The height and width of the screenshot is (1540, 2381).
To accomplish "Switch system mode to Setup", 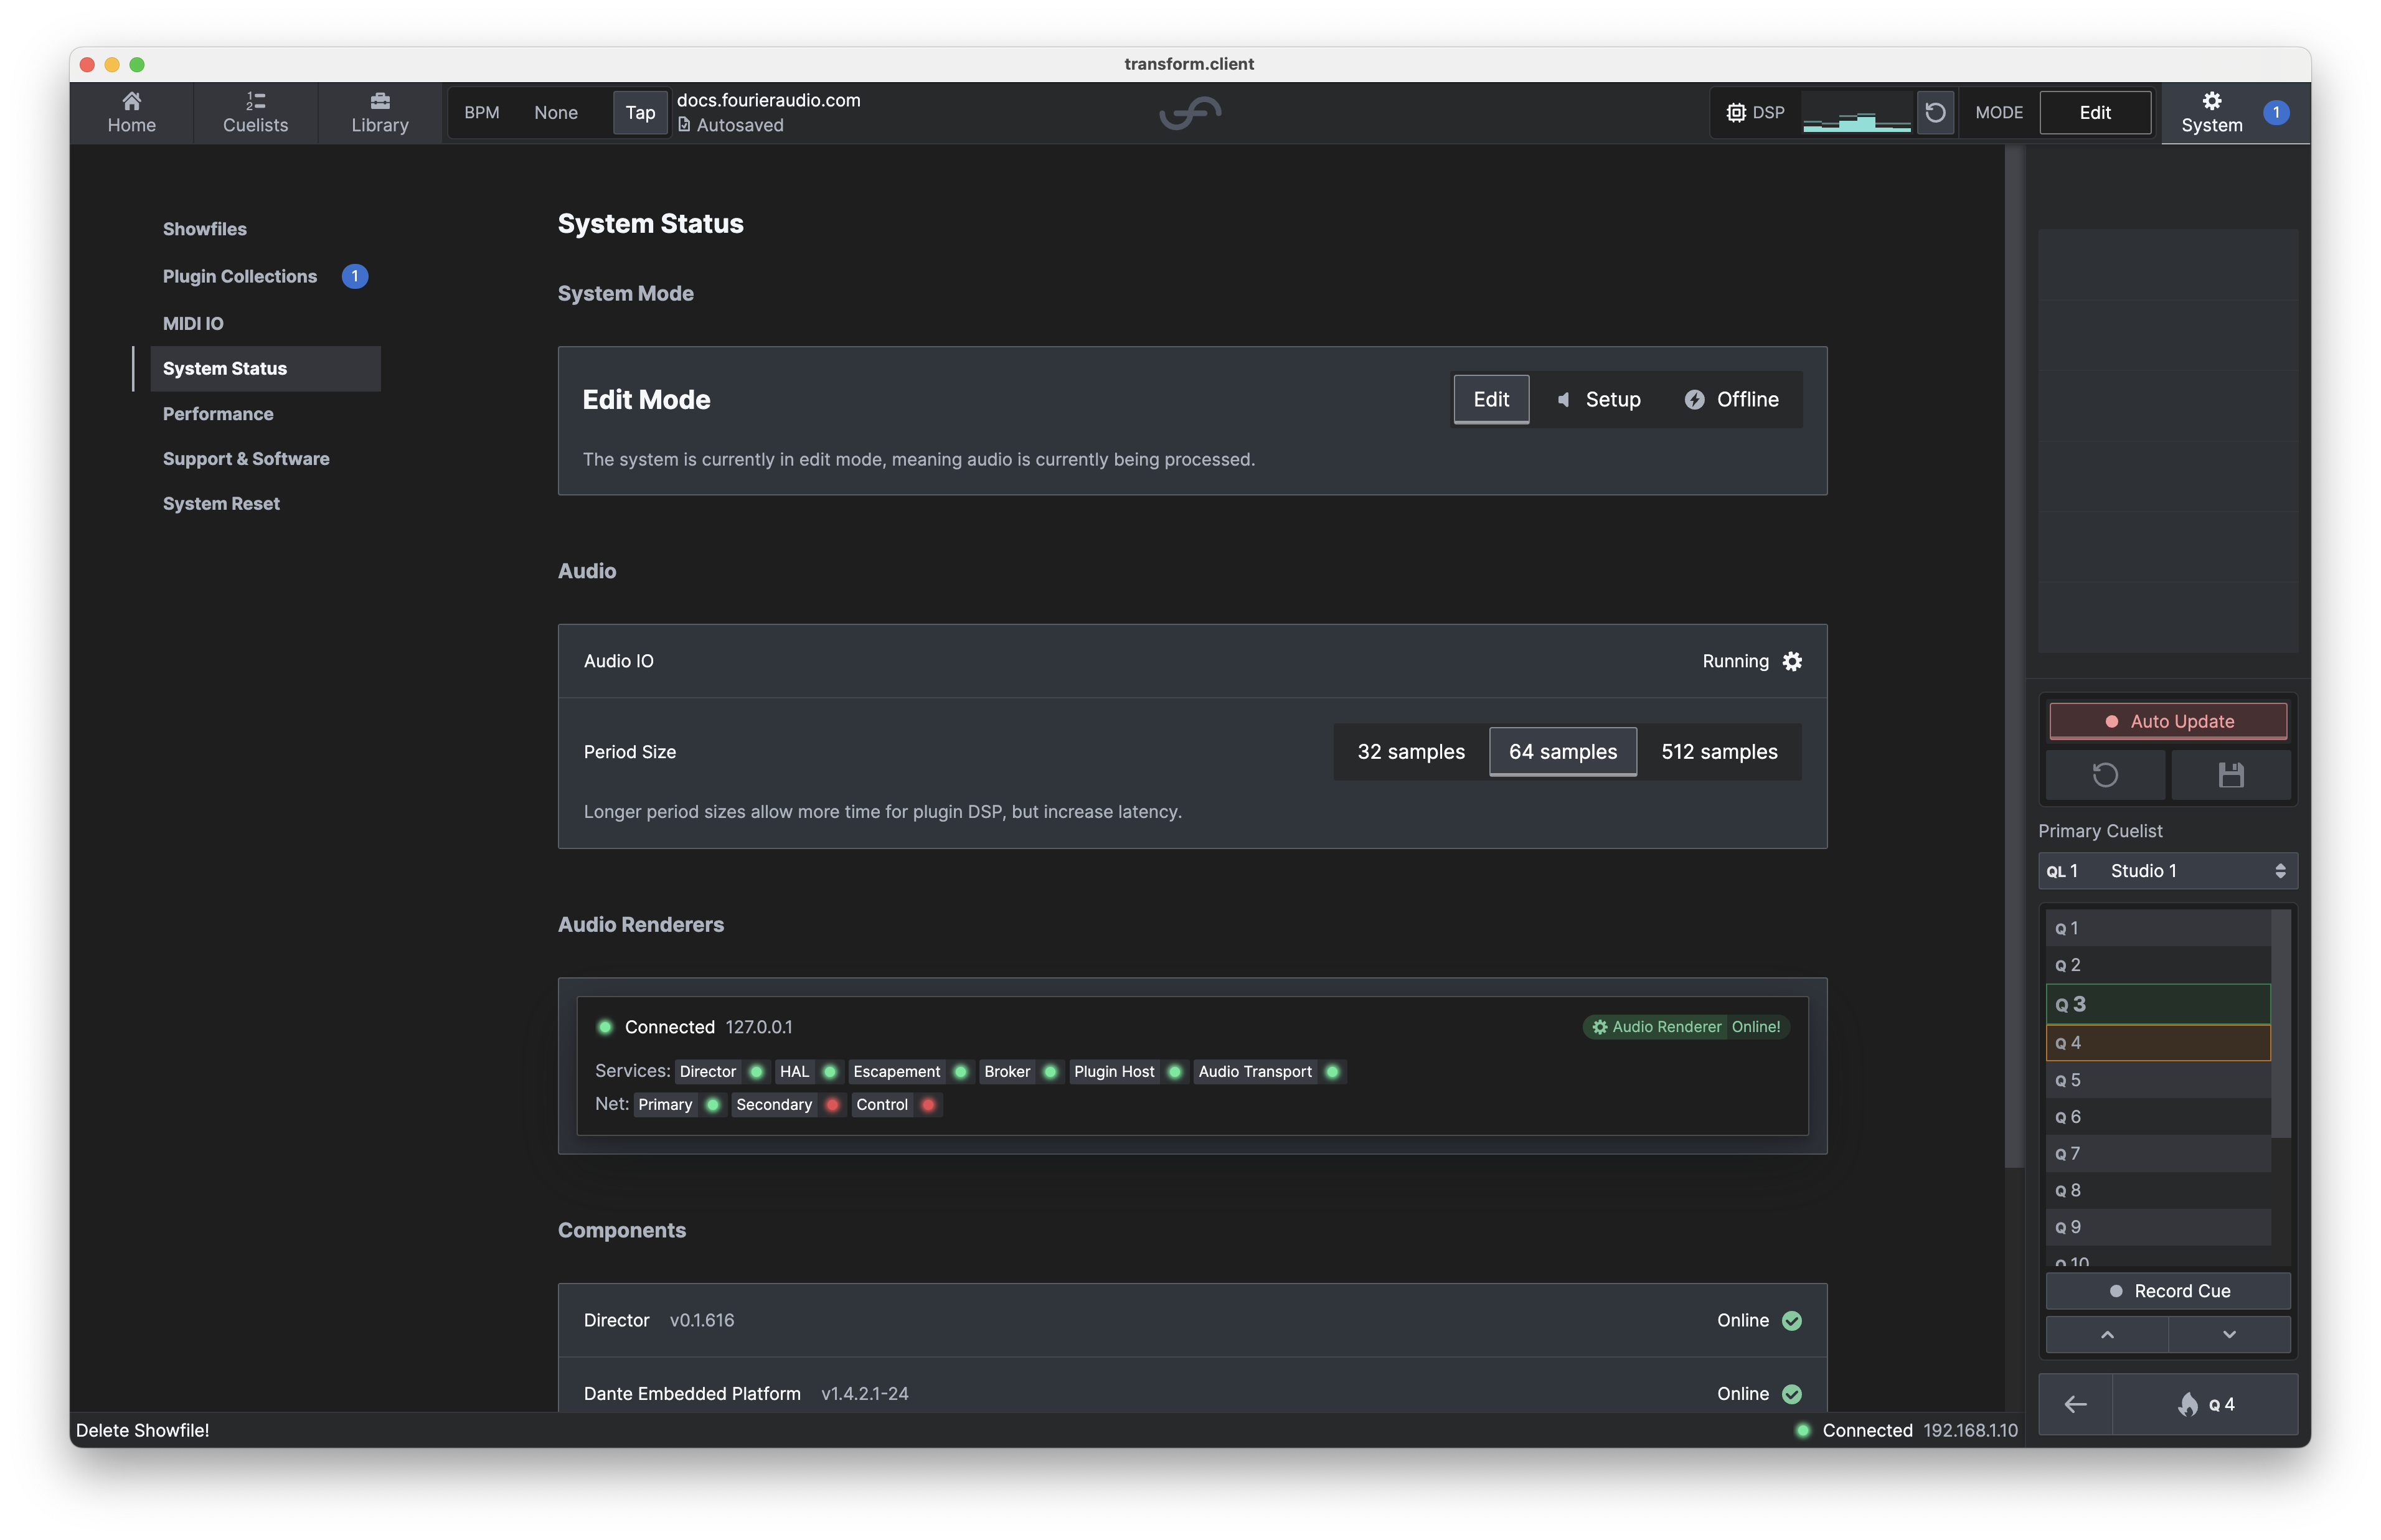I will click(x=1598, y=399).
